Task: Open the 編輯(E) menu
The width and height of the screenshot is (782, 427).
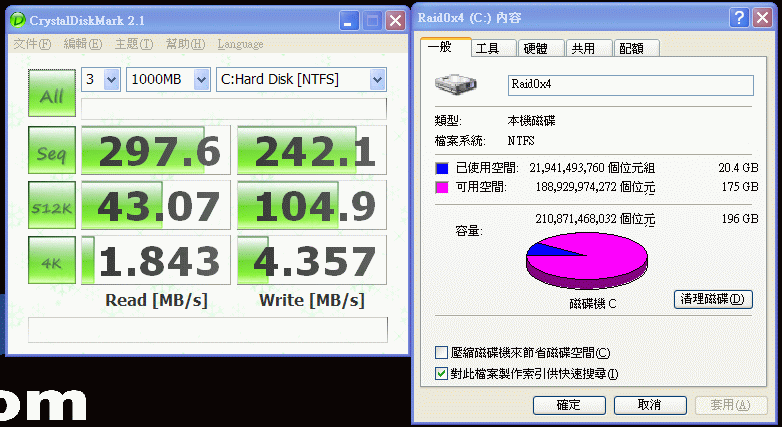Action: pyautogui.click(x=83, y=44)
